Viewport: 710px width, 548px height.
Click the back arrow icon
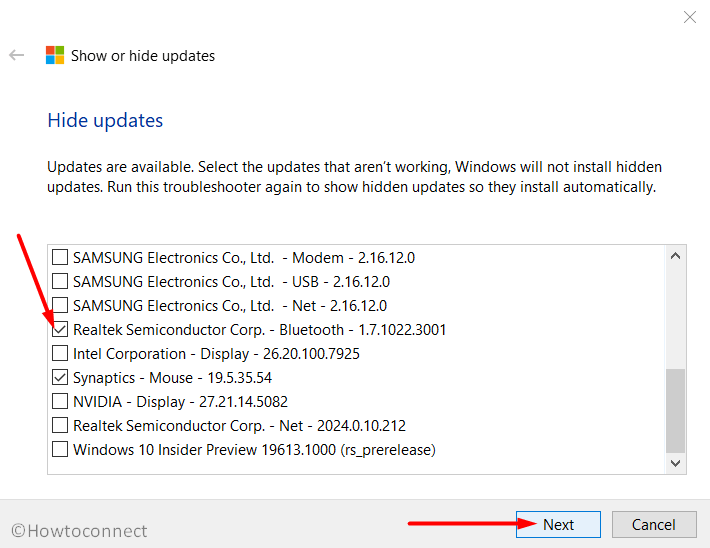(x=16, y=55)
